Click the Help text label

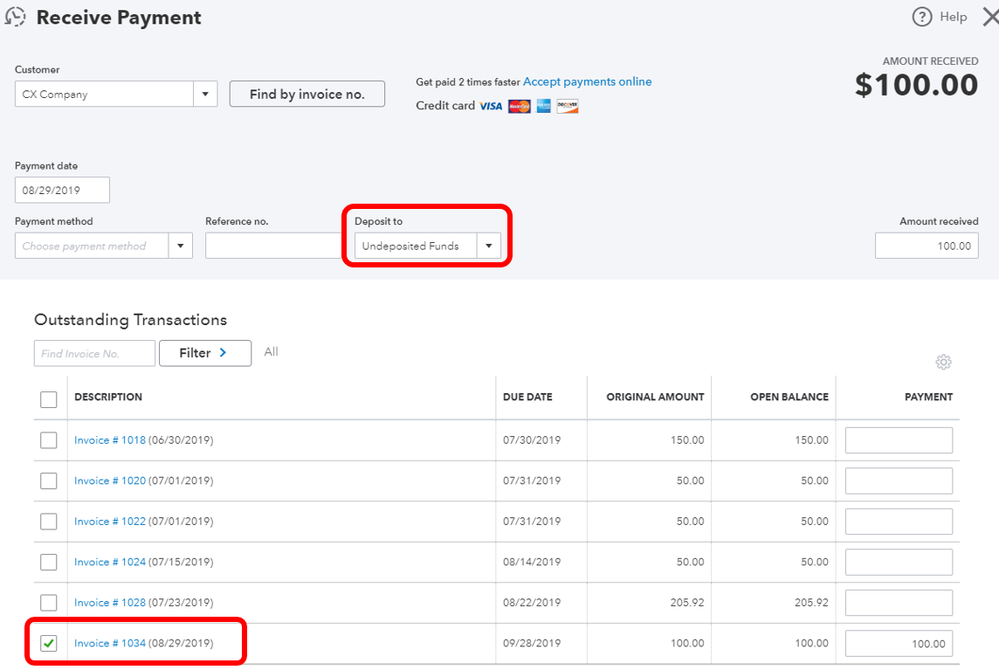point(953,17)
